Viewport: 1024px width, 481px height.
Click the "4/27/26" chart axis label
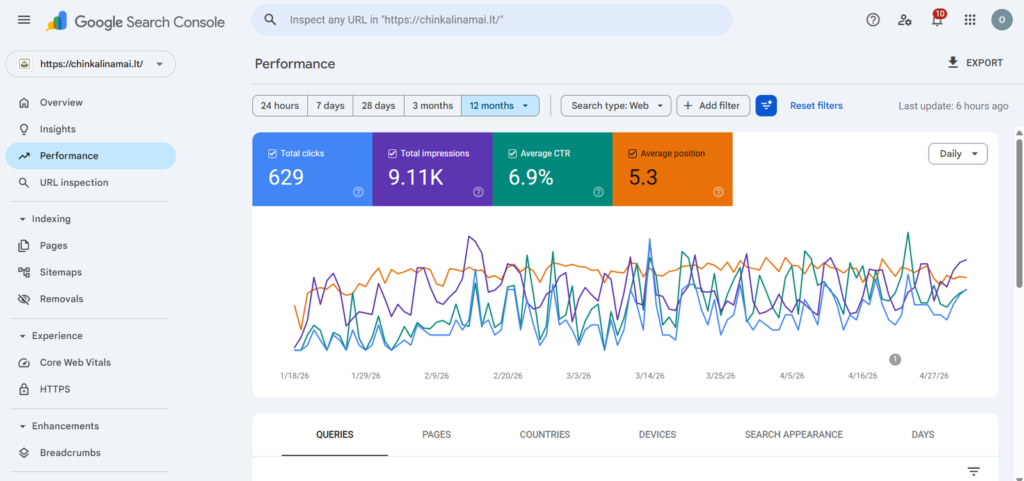935,376
